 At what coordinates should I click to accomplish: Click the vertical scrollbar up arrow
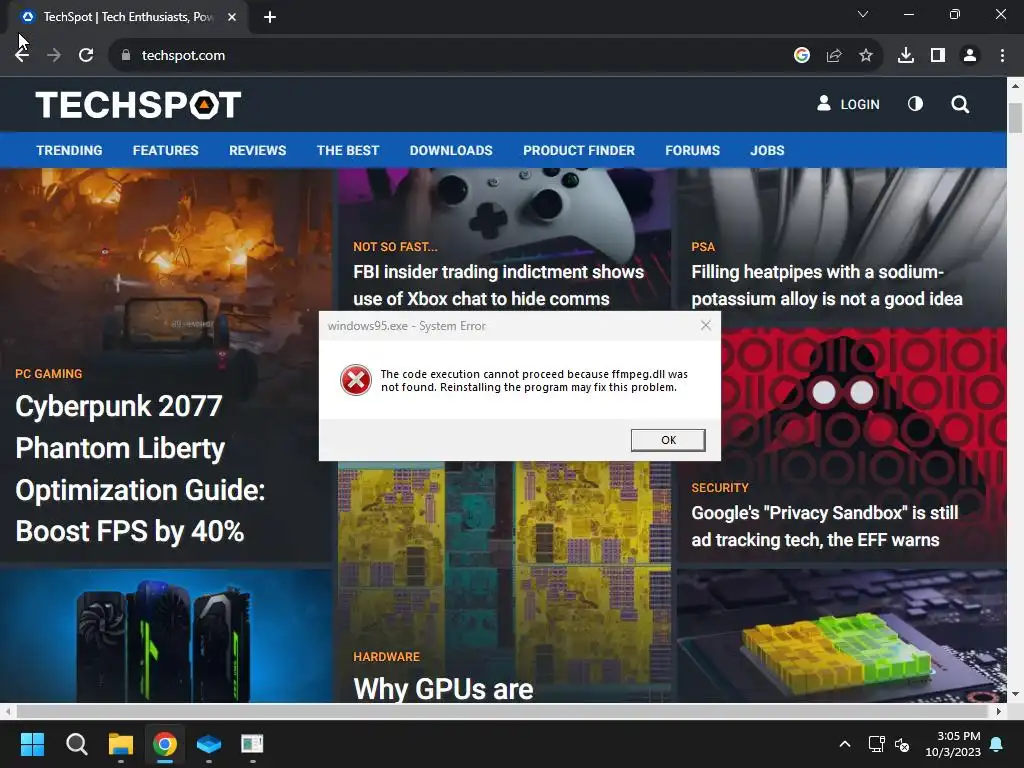click(x=1015, y=86)
